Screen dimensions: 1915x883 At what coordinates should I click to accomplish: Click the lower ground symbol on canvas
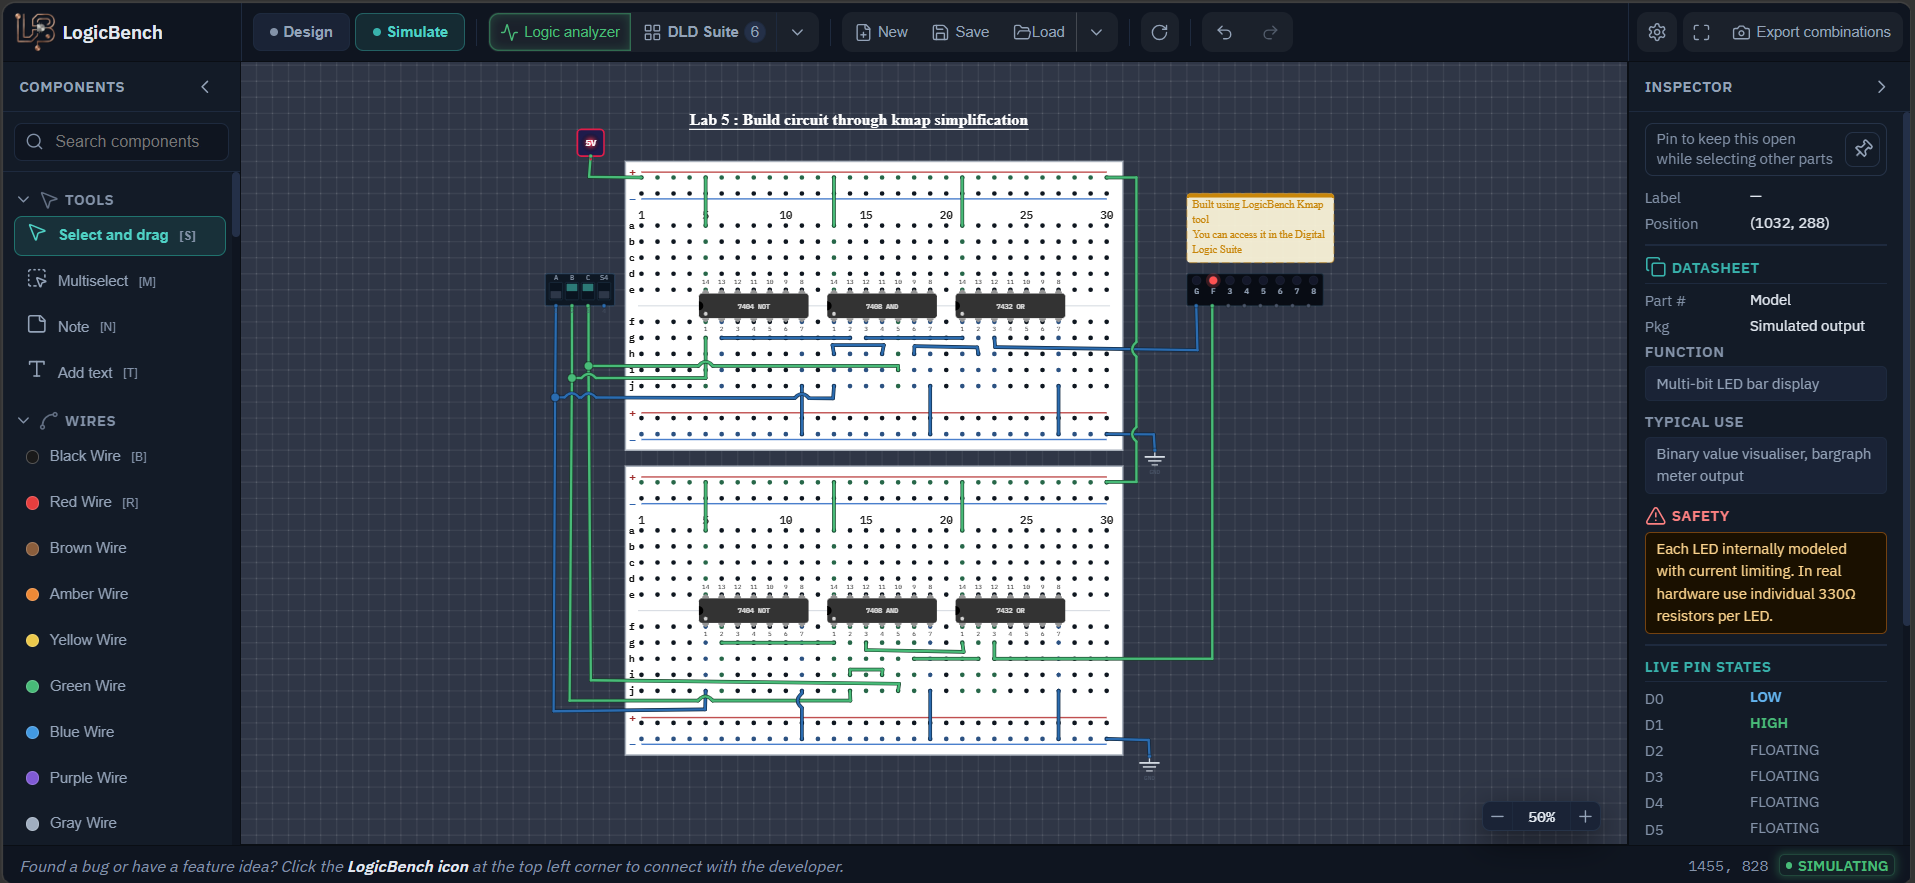pos(1150,766)
